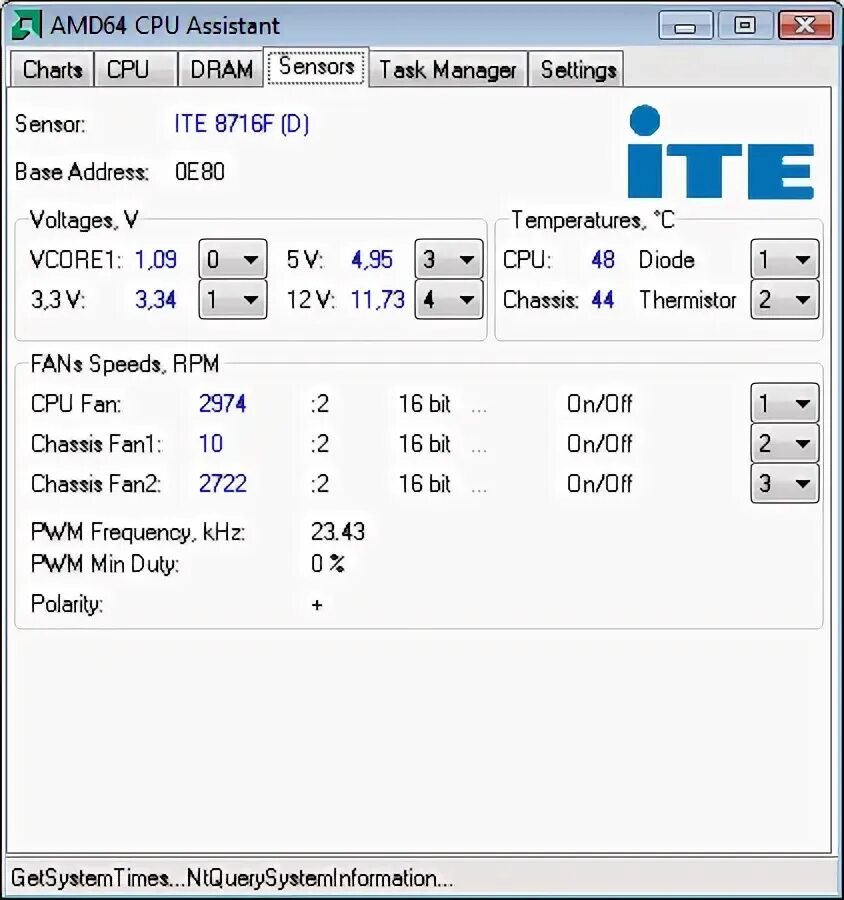Click the Chassis Fan2 divisor :2

tap(320, 484)
